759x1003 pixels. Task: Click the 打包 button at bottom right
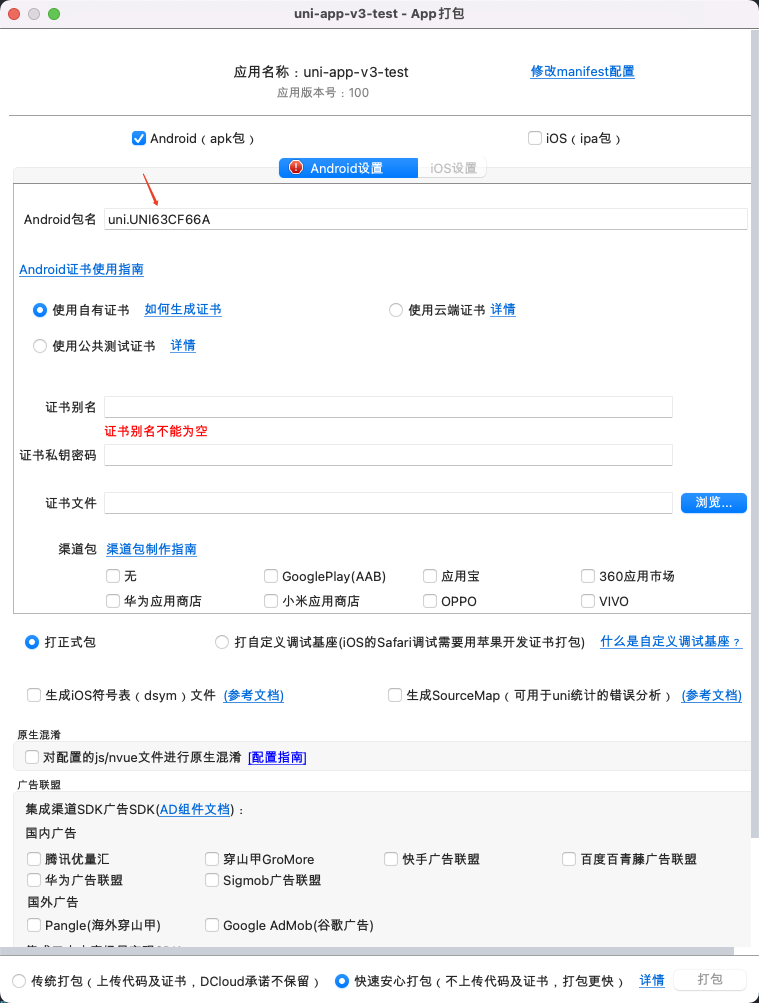coord(710,979)
